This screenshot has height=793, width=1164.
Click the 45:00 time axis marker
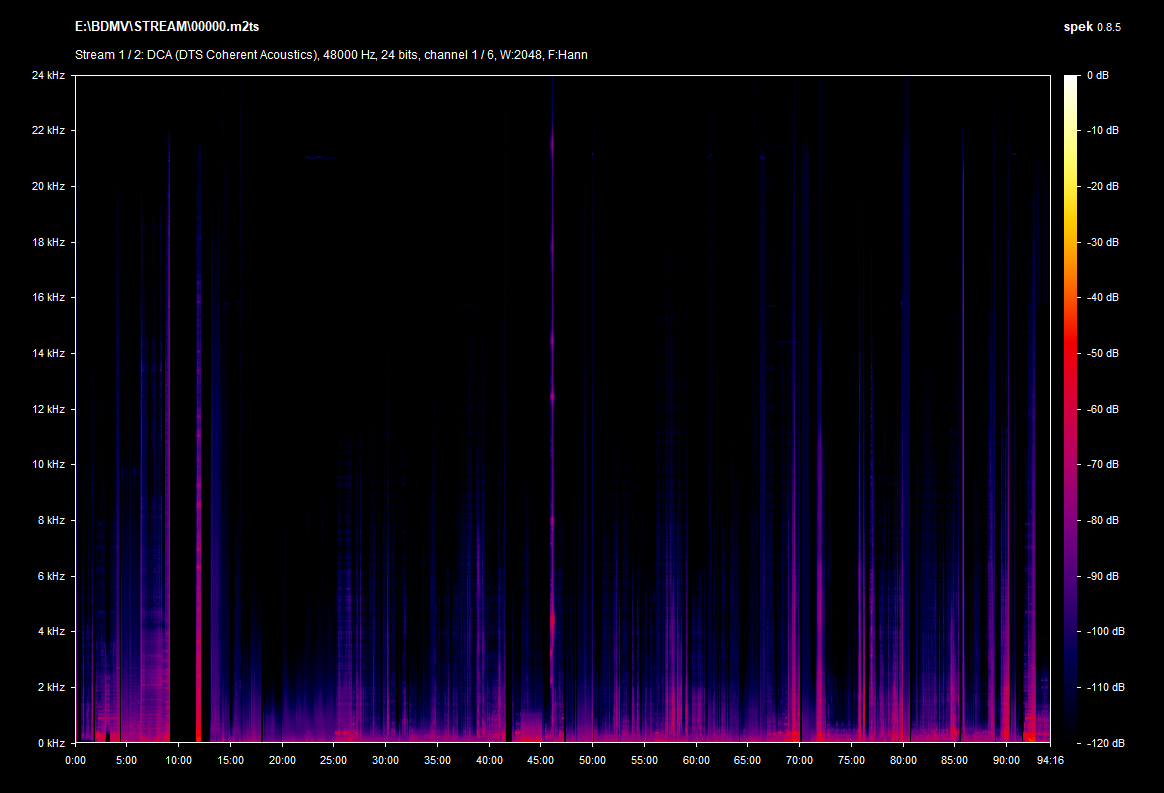pyautogui.click(x=541, y=760)
